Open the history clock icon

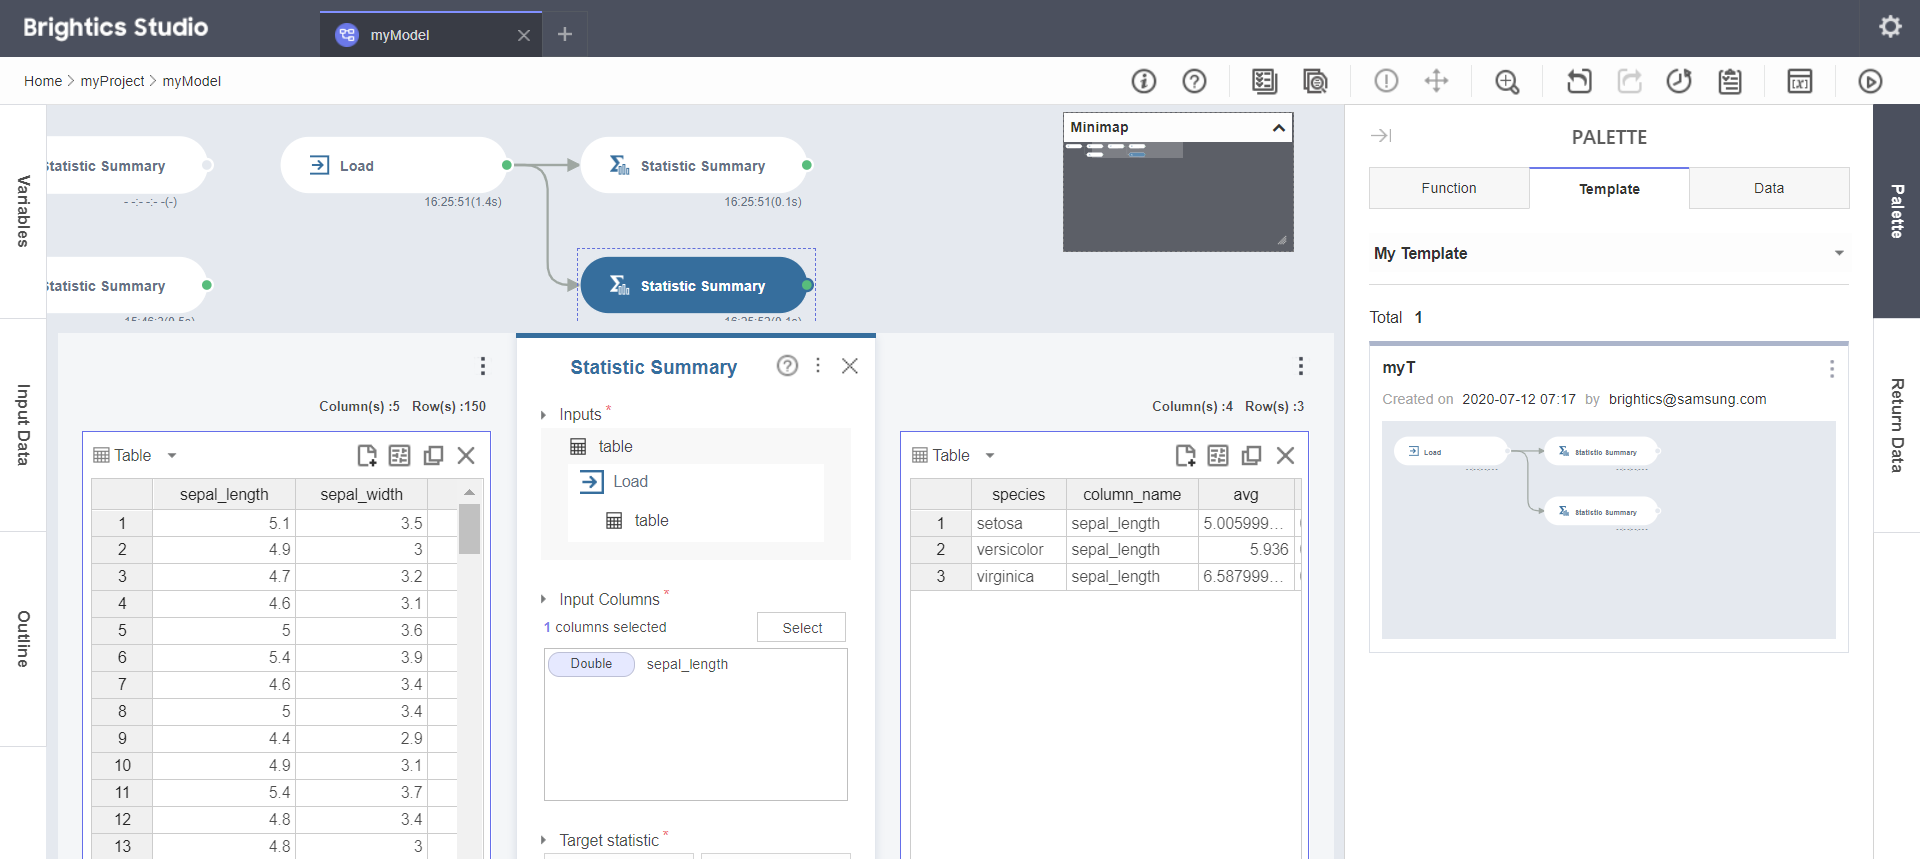(1679, 81)
